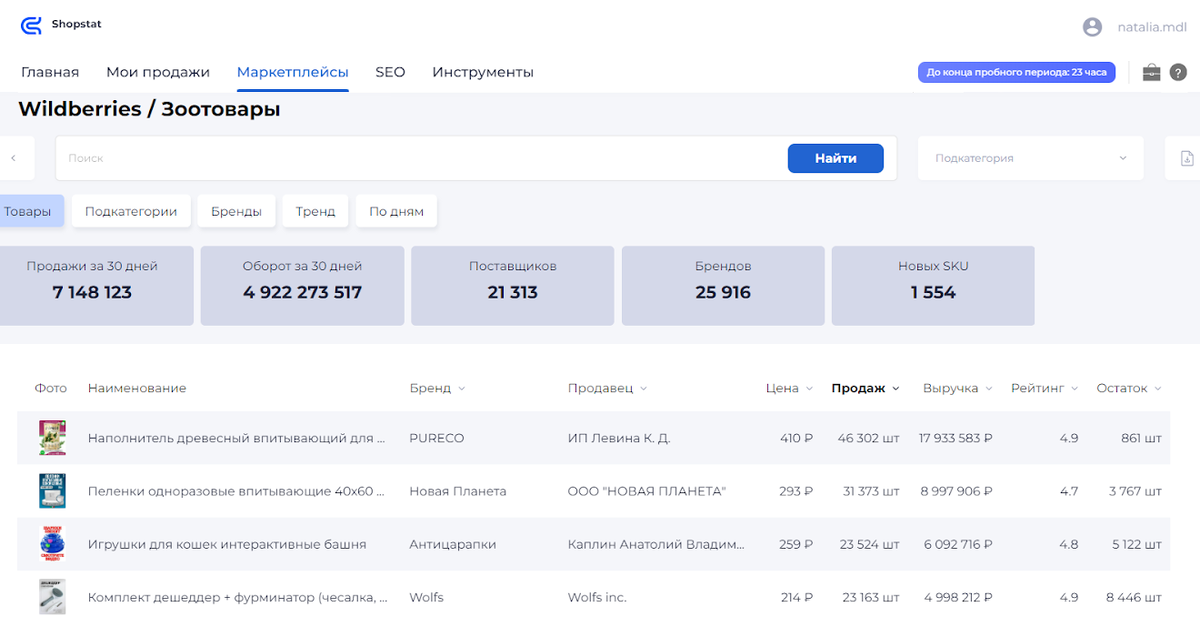Click Новых SKU stat card
The image size is (1200, 637).
pos(933,285)
